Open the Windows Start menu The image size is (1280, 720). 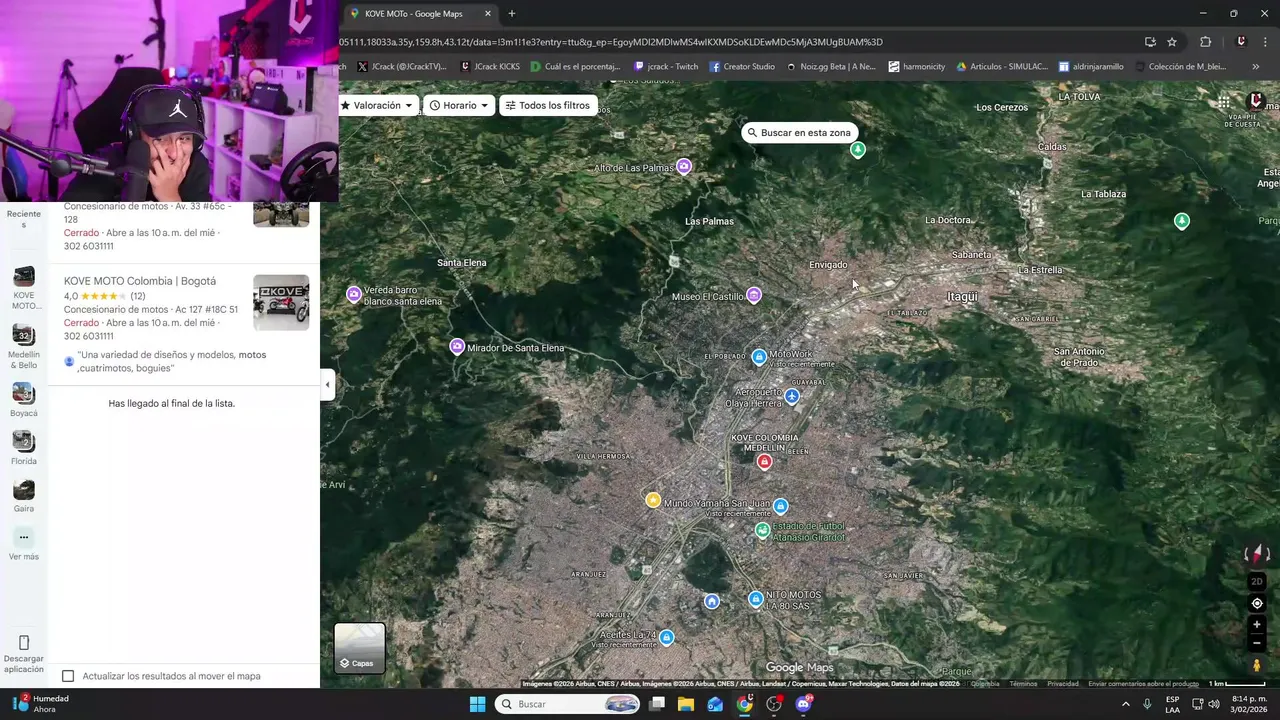point(477,704)
